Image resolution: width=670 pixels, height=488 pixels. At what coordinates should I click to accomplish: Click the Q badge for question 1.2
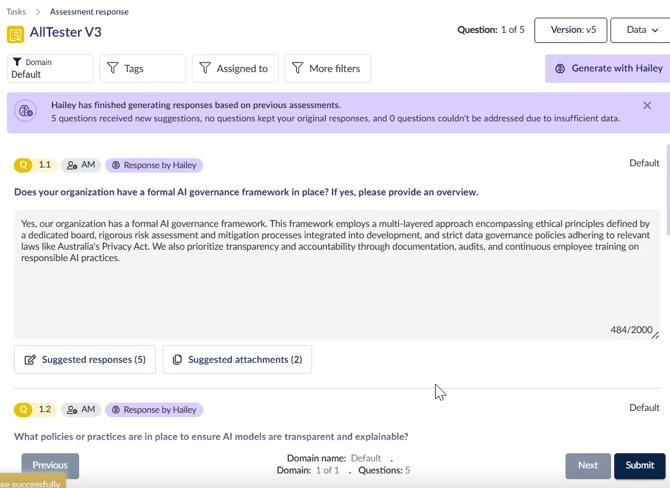point(24,410)
